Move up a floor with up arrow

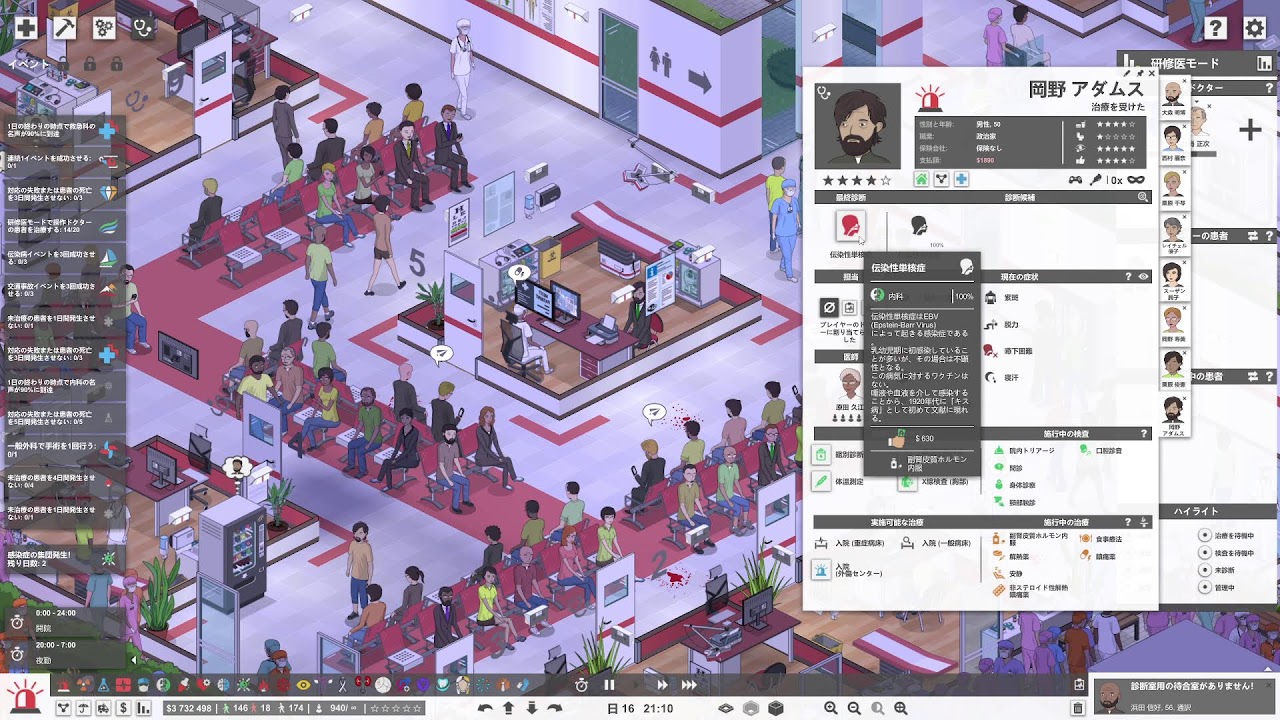point(508,708)
